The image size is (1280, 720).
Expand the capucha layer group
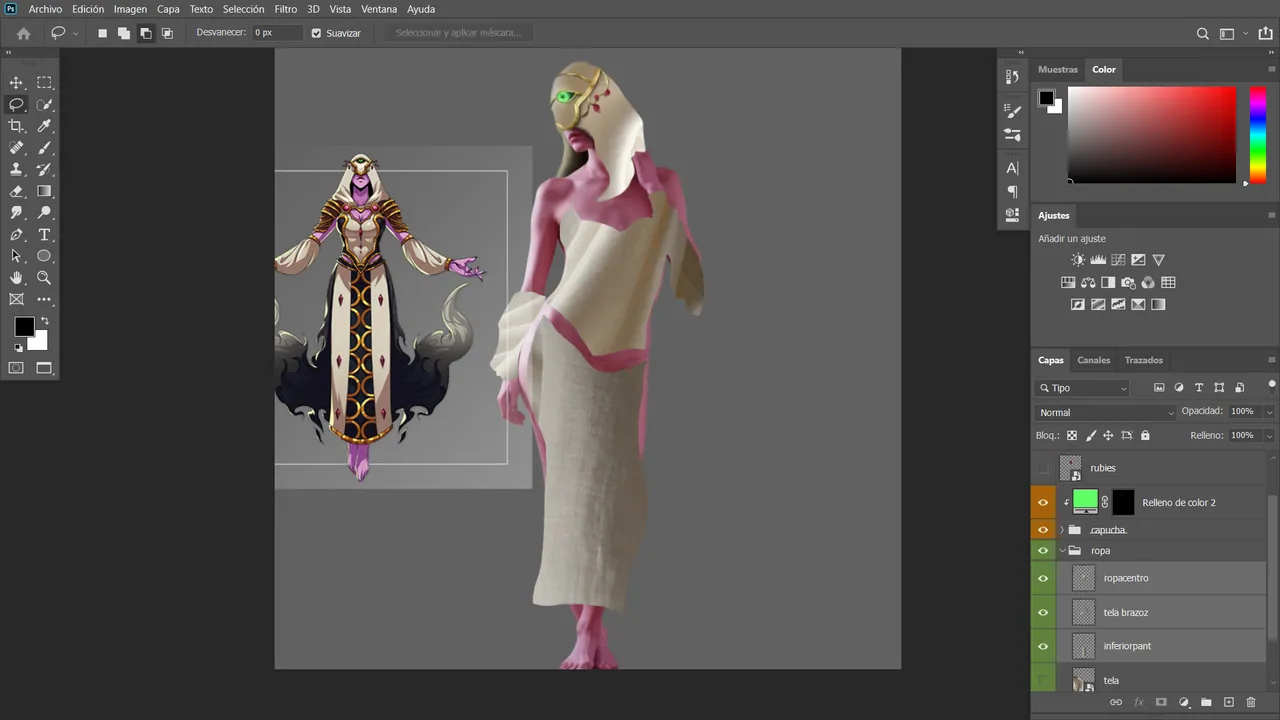[x=1062, y=530]
